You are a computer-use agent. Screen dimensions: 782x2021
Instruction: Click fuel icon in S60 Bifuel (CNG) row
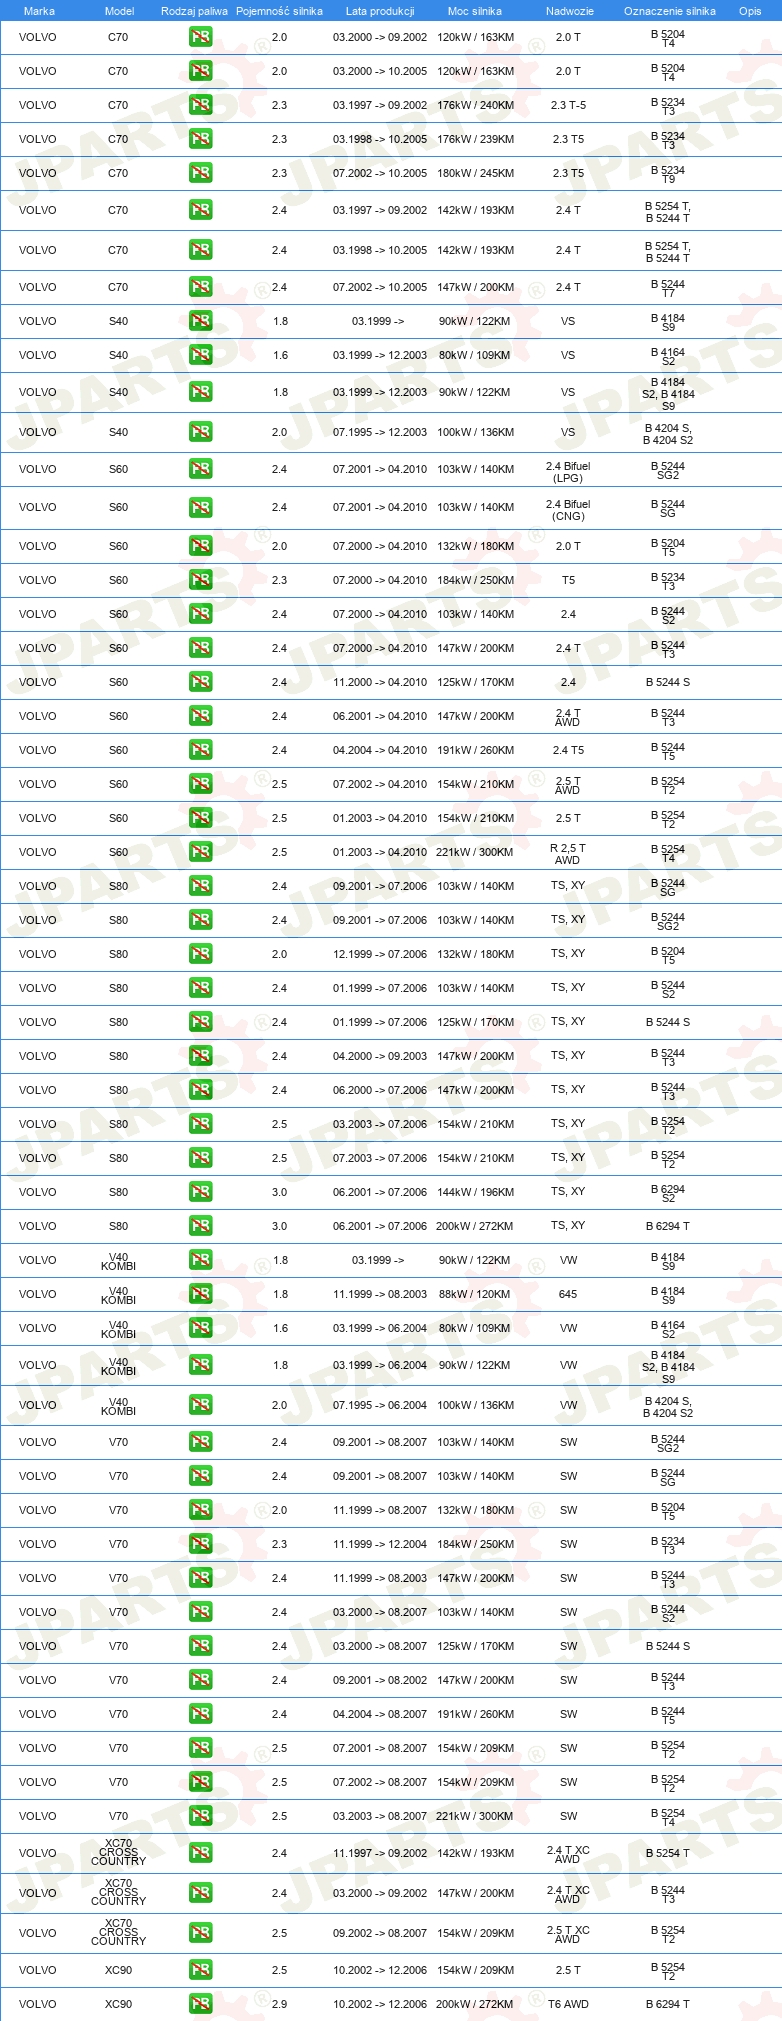pos(201,508)
